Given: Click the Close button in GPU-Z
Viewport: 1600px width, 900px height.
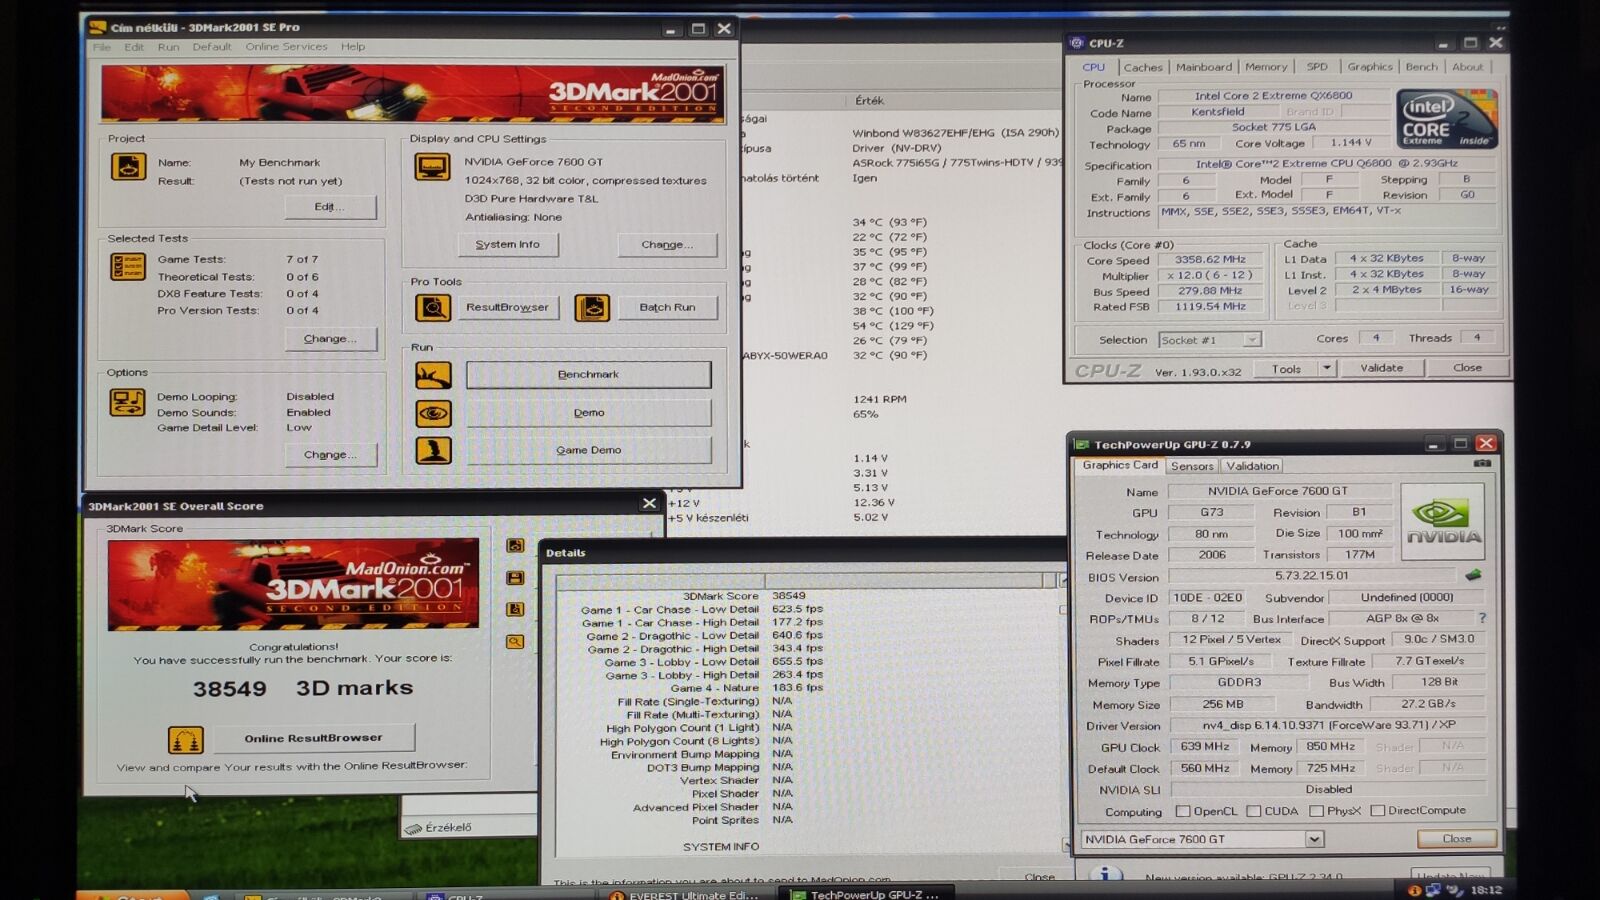Looking at the screenshot, I should (1457, 839).
